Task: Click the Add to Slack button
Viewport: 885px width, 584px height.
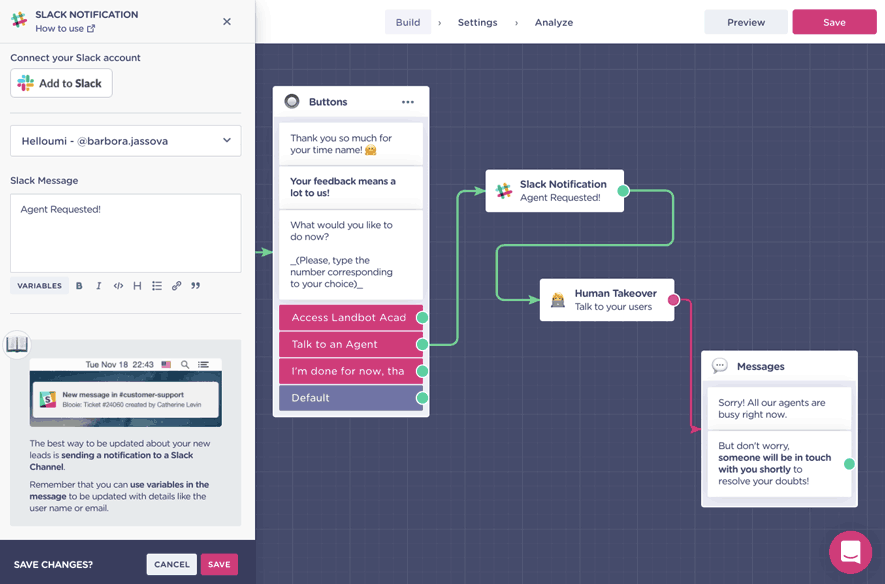Action: click(x=61, y=83)
